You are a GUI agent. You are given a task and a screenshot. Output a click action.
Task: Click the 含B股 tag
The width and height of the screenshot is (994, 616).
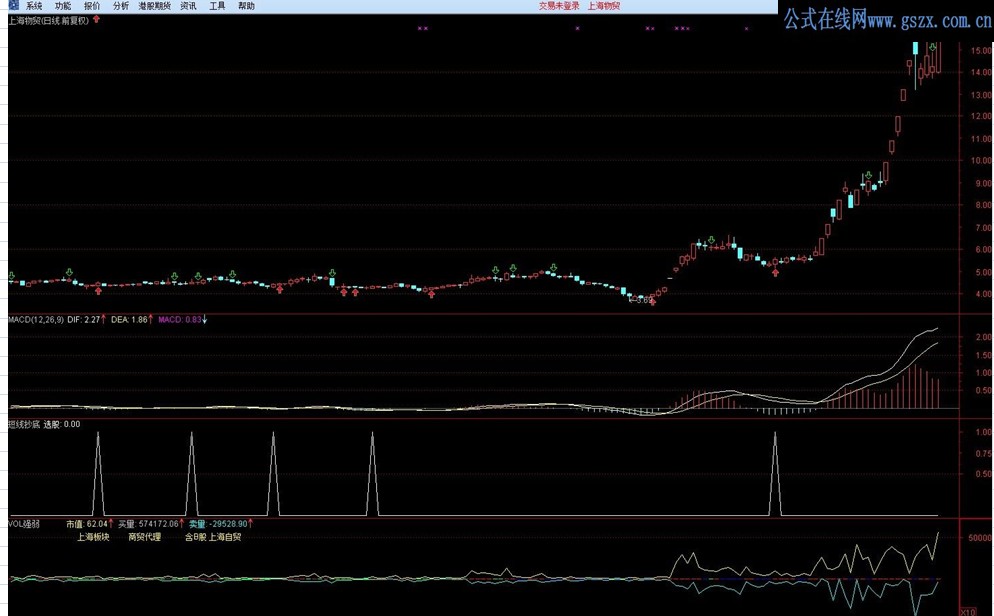pos(195,537)
